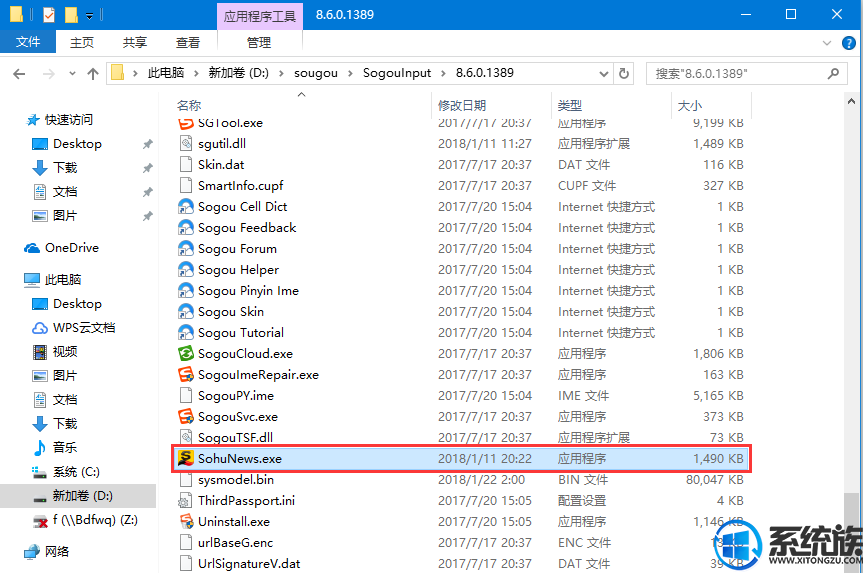This screenshot has height=573, width=863.
Task: Select the SogouCloud.exe file icon
Action: 186,353
